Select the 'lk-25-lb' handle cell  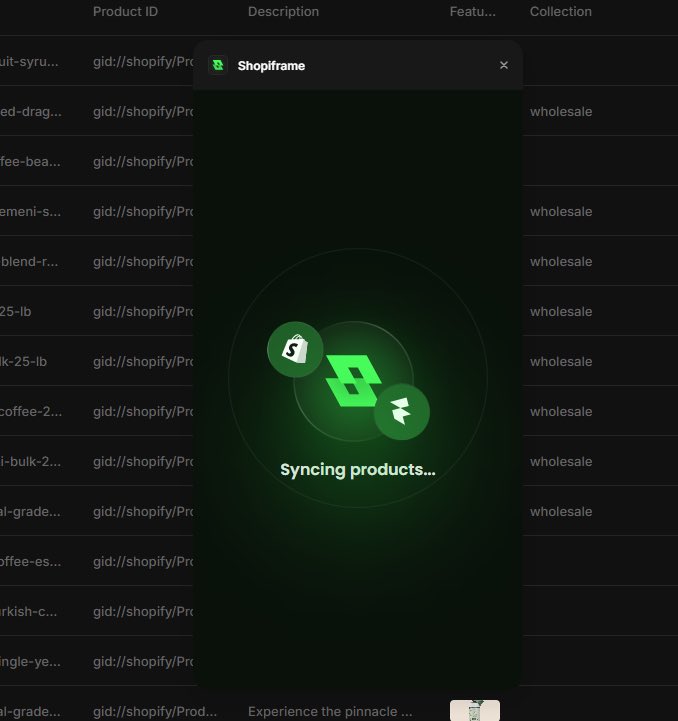[23, 362]
